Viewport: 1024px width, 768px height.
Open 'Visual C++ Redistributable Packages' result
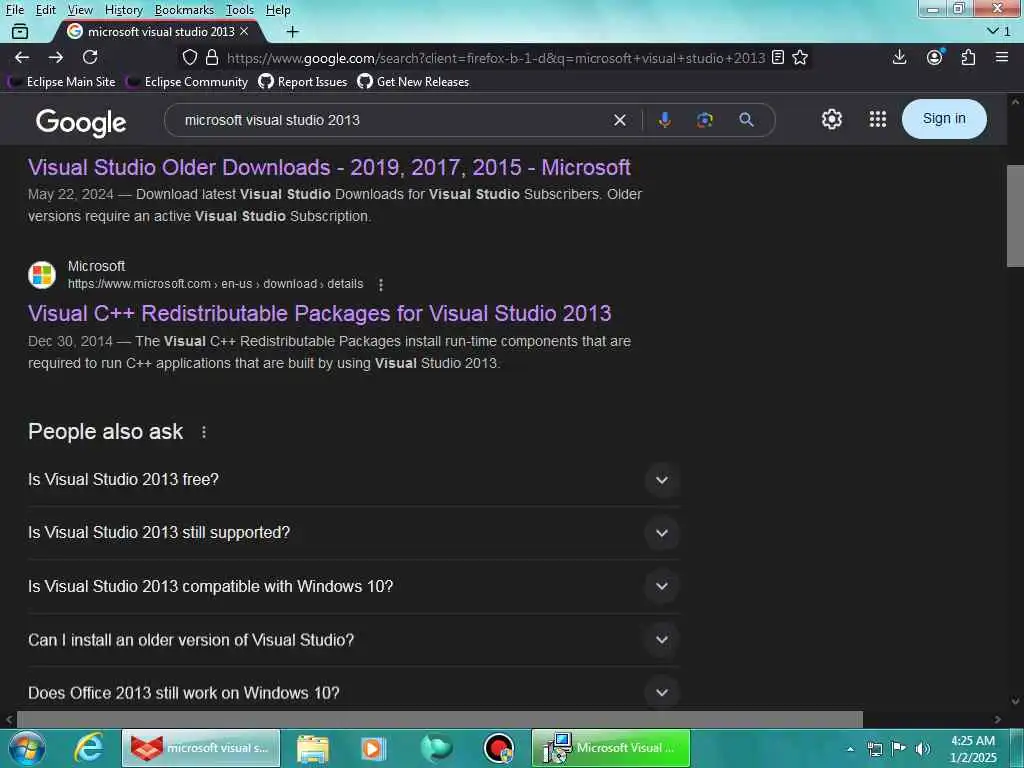pos(319,313)
